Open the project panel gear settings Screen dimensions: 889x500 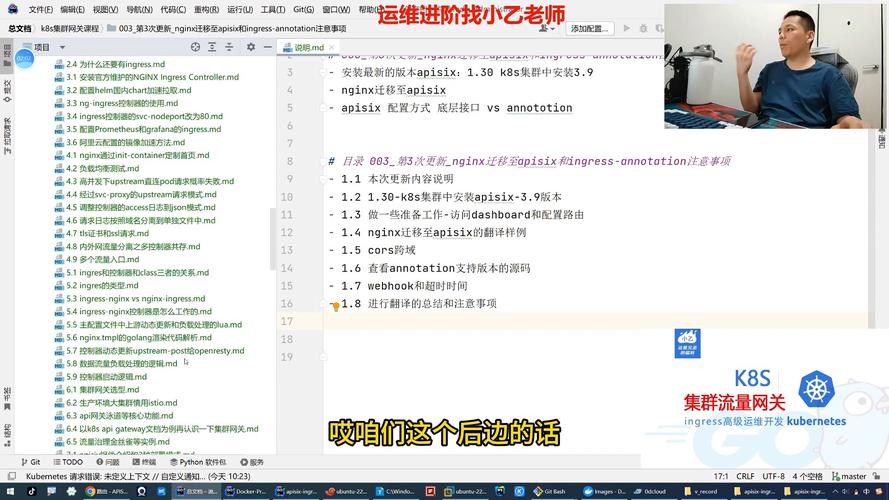pos(251,47)
